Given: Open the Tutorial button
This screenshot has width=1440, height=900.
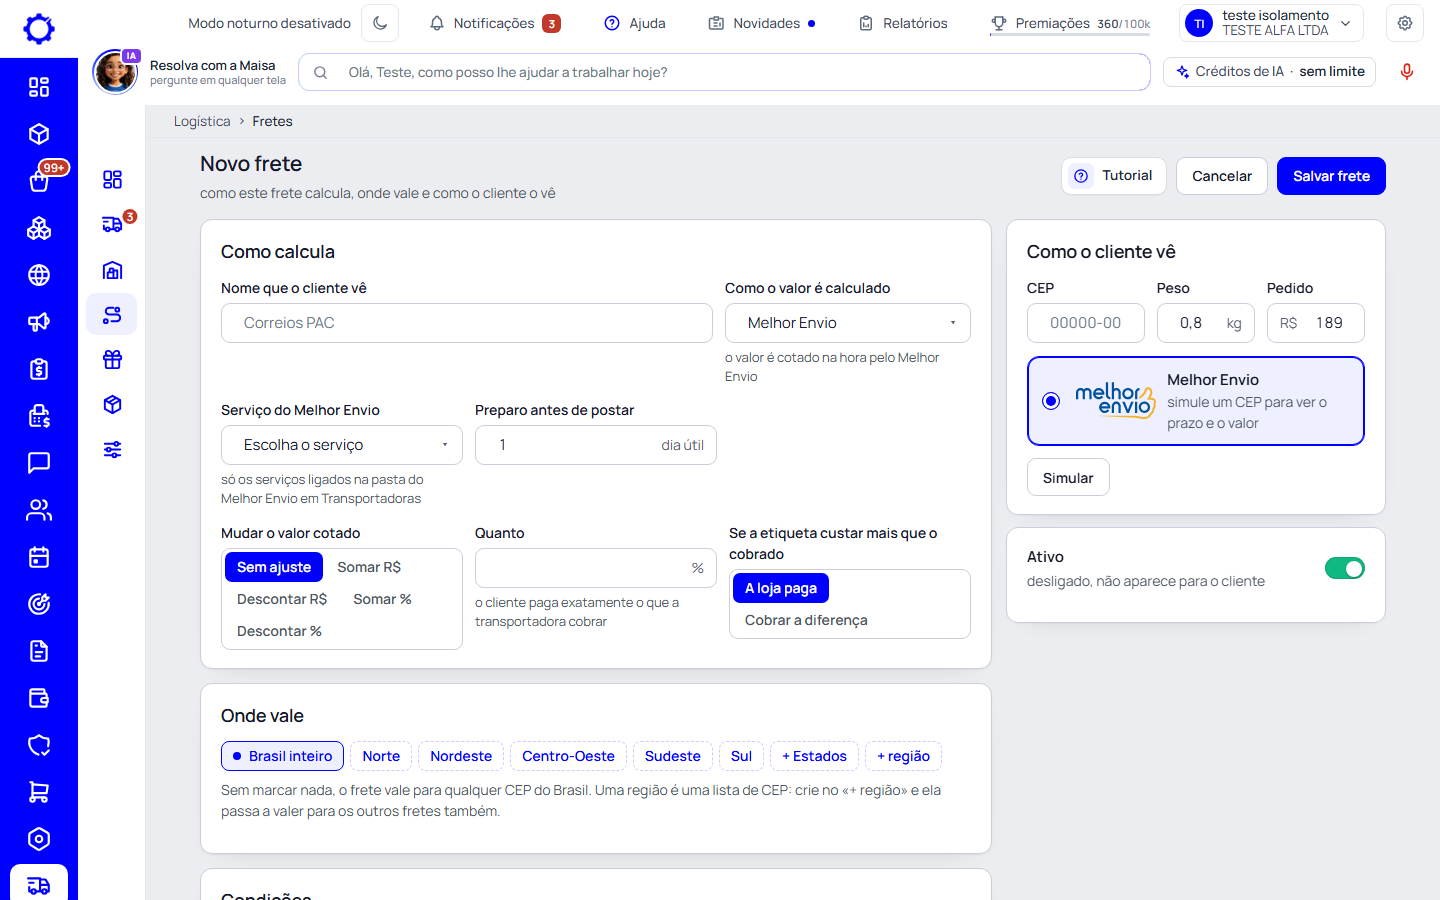Looking at the screenshot, I should (1114, 176).
